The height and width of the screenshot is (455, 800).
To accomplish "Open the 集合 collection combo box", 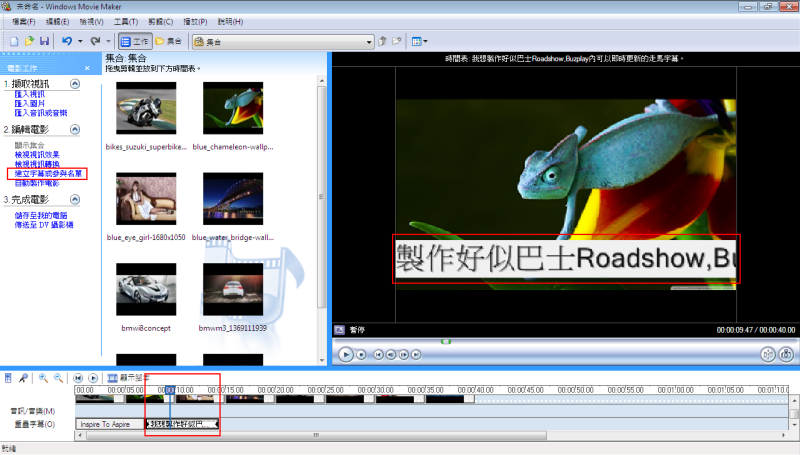I will [x=283, y=42].
